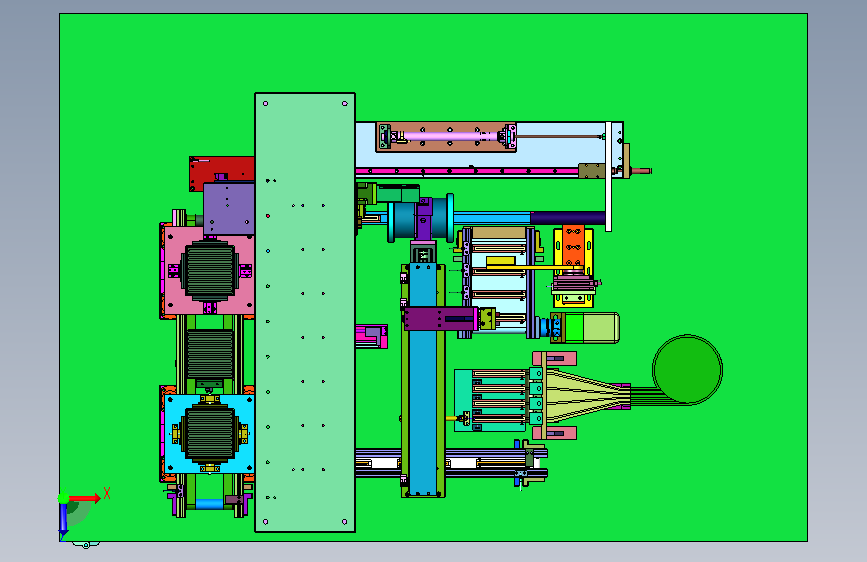Select the blue vertical linear slide
Screen dimensions: 867x562
424,379
